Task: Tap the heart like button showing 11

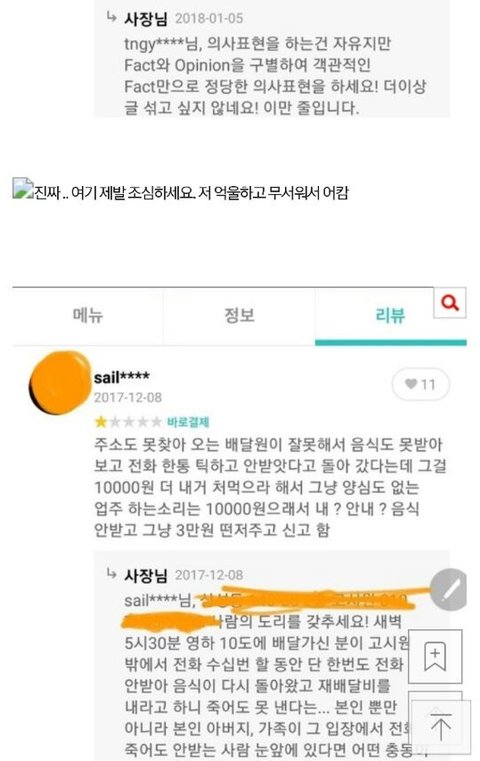Action: pyautogui.click(x=420, y=384)
